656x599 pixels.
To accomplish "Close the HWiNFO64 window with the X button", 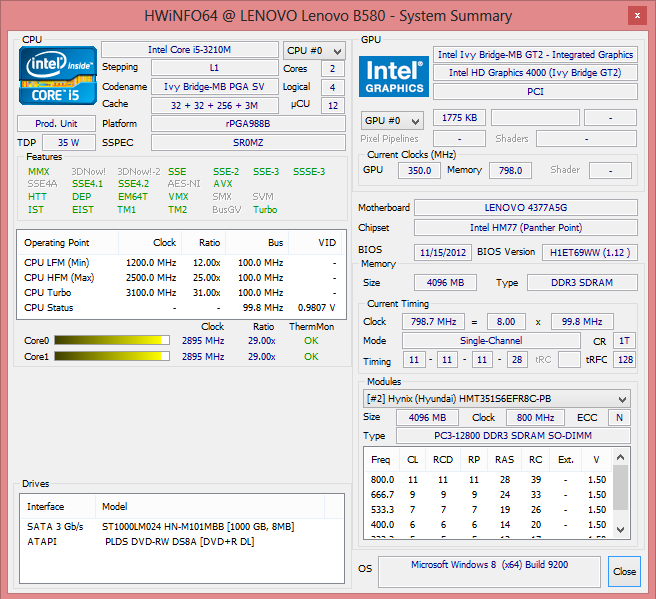I will point(637,16).
